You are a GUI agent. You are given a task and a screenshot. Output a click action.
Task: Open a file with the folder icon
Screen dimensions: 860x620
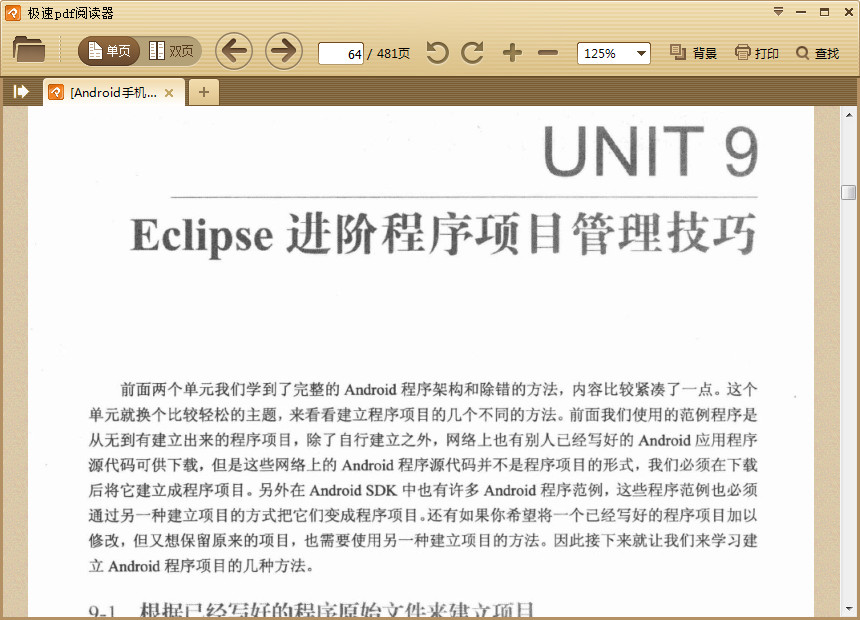pyautogui.click(x=29, y=49)
